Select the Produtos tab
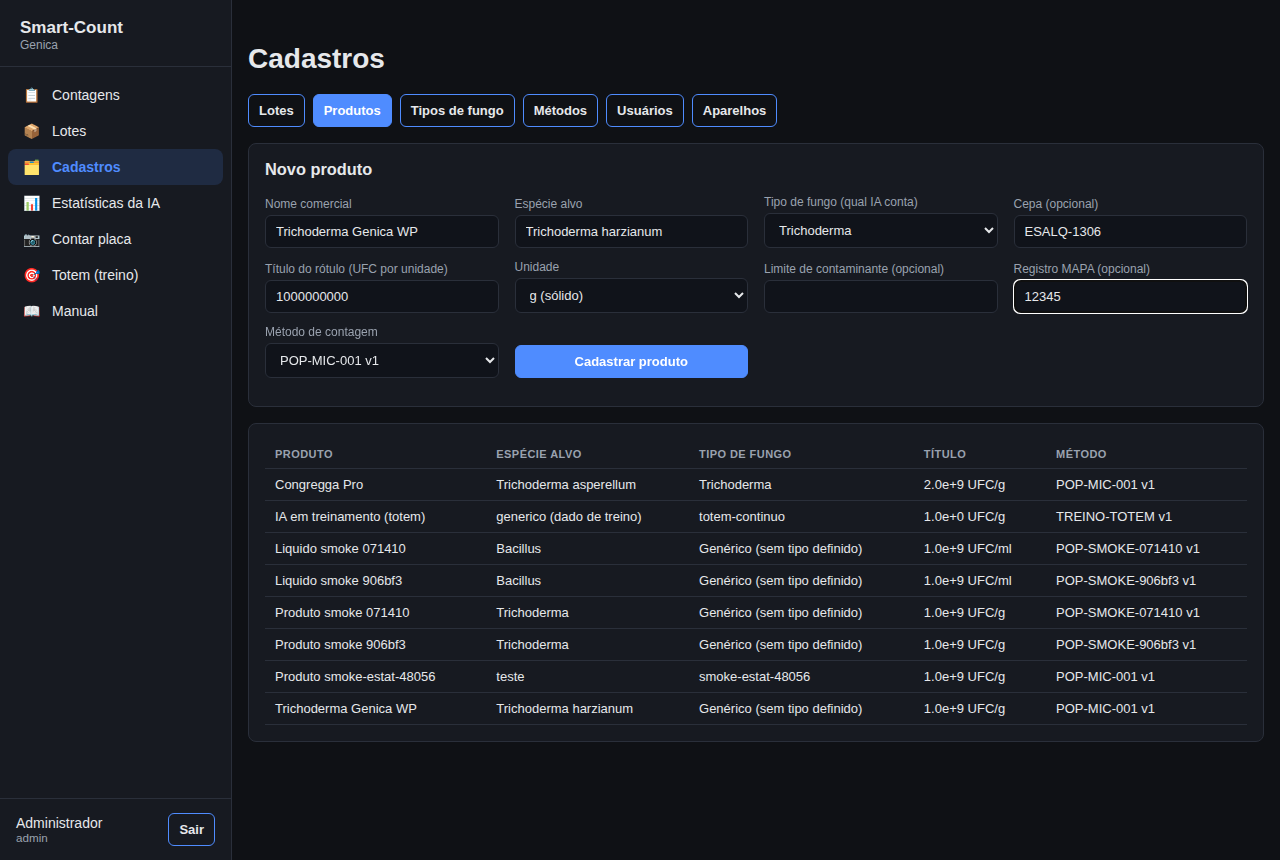1280x860 pixels. (352, 111)
